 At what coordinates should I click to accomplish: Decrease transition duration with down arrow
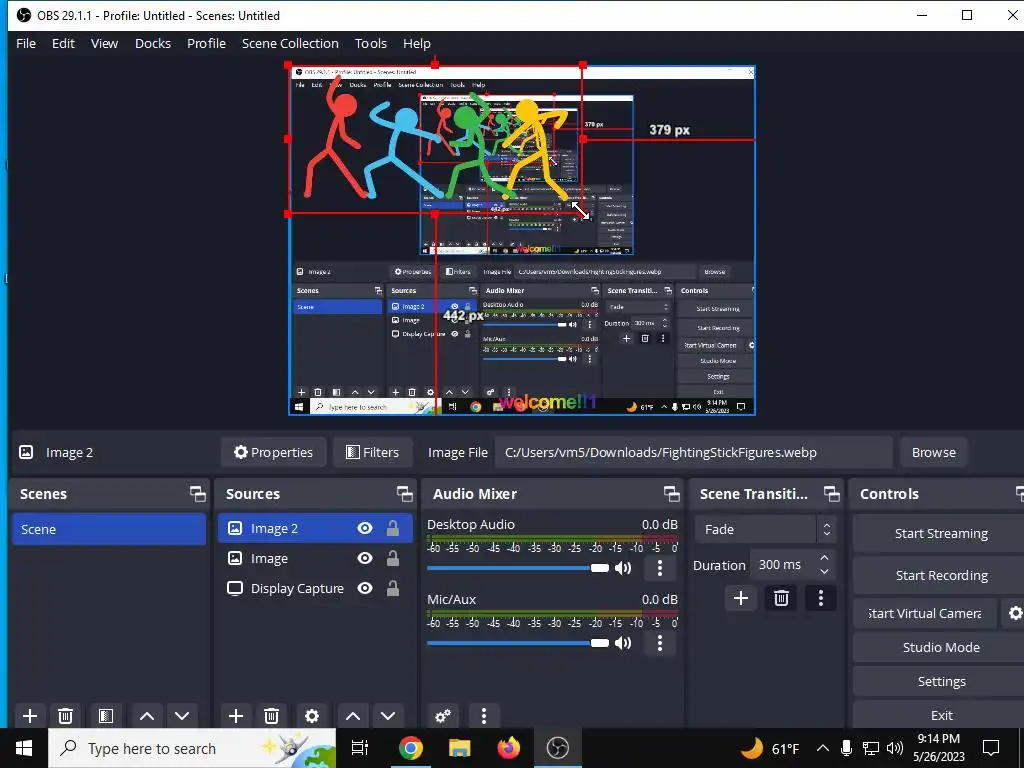pyautogui.click(x=824, y=572)
